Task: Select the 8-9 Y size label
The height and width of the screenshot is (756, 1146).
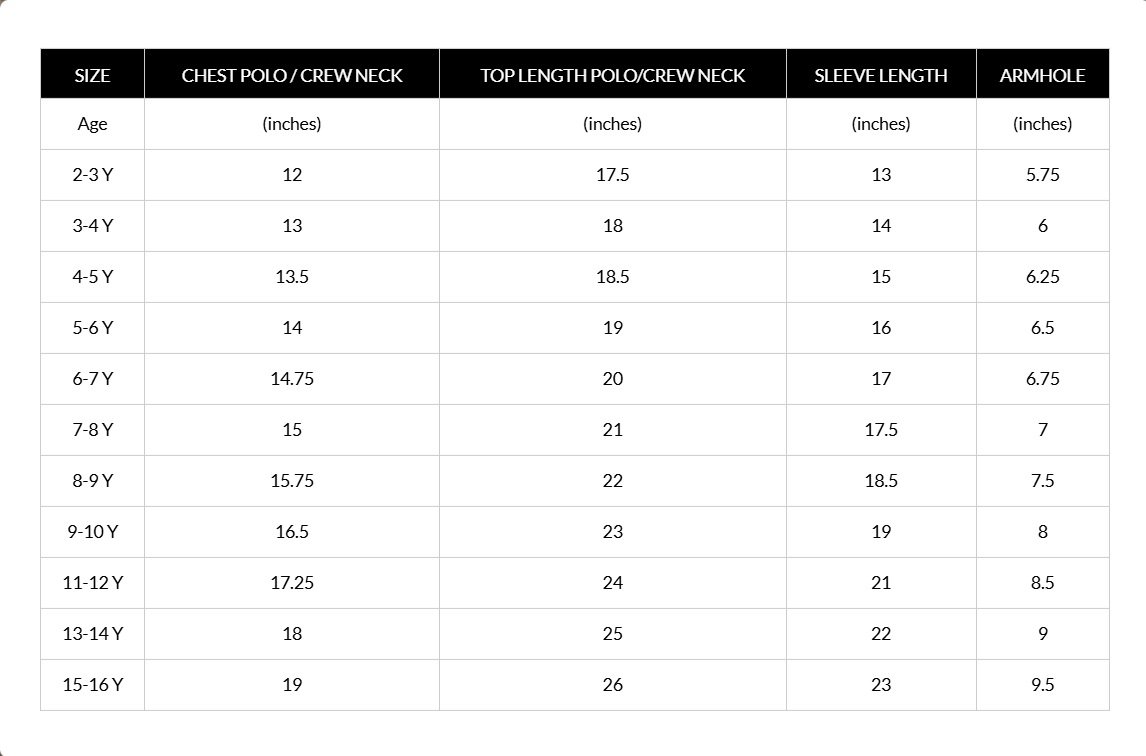Action: coord(92,481)
